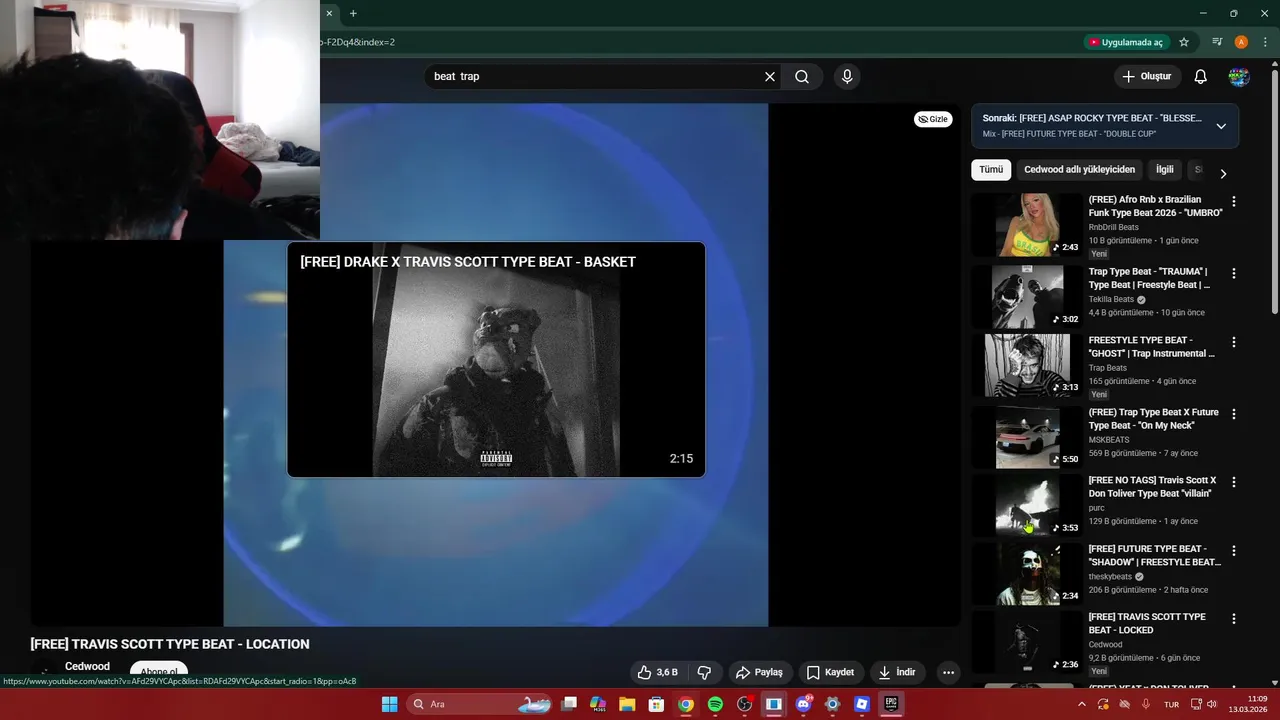Launch Epic Games from the taskbar
Image resolution: width=1280 pixels, height=720 pixels.
[x=891, y=704]
